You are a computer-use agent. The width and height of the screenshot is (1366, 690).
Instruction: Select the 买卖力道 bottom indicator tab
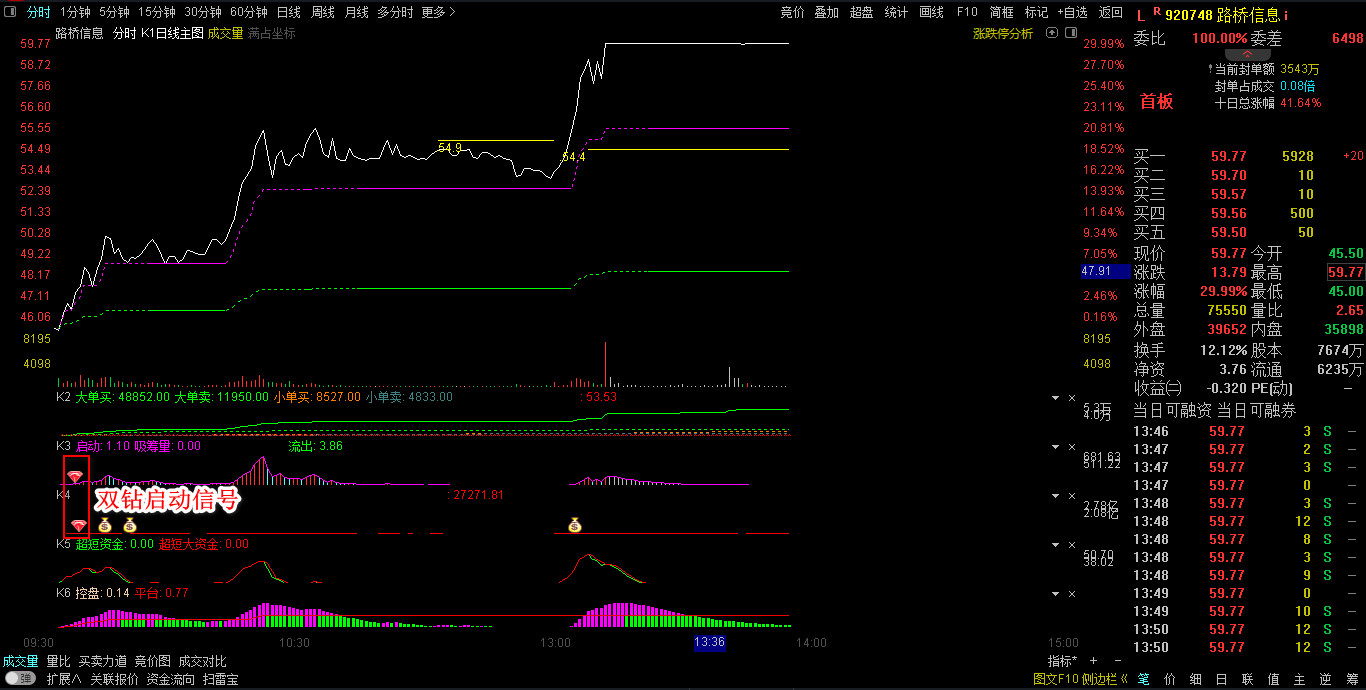[x=103, y=661]
